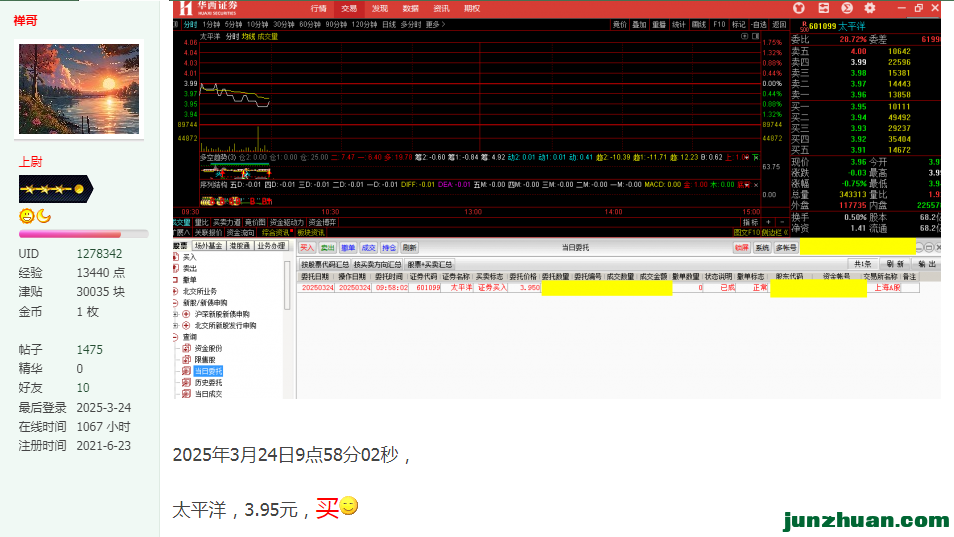Click the chart minus icon near 15:00
Screen dimensions: 954x537
(782, 223)
